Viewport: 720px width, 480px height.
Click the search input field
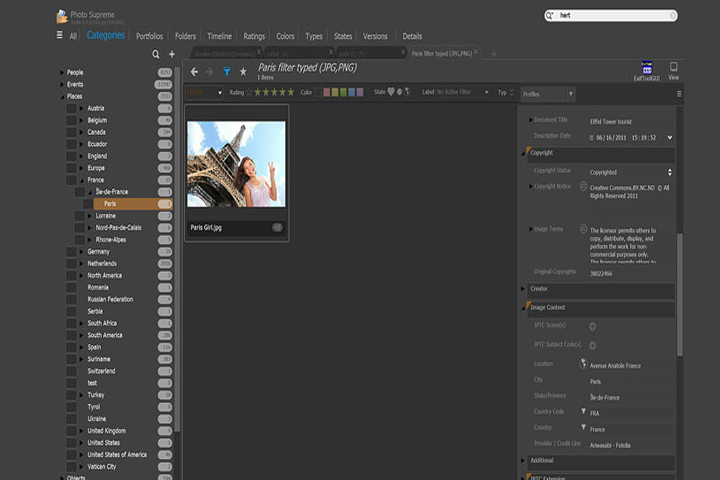click(613, 16)
